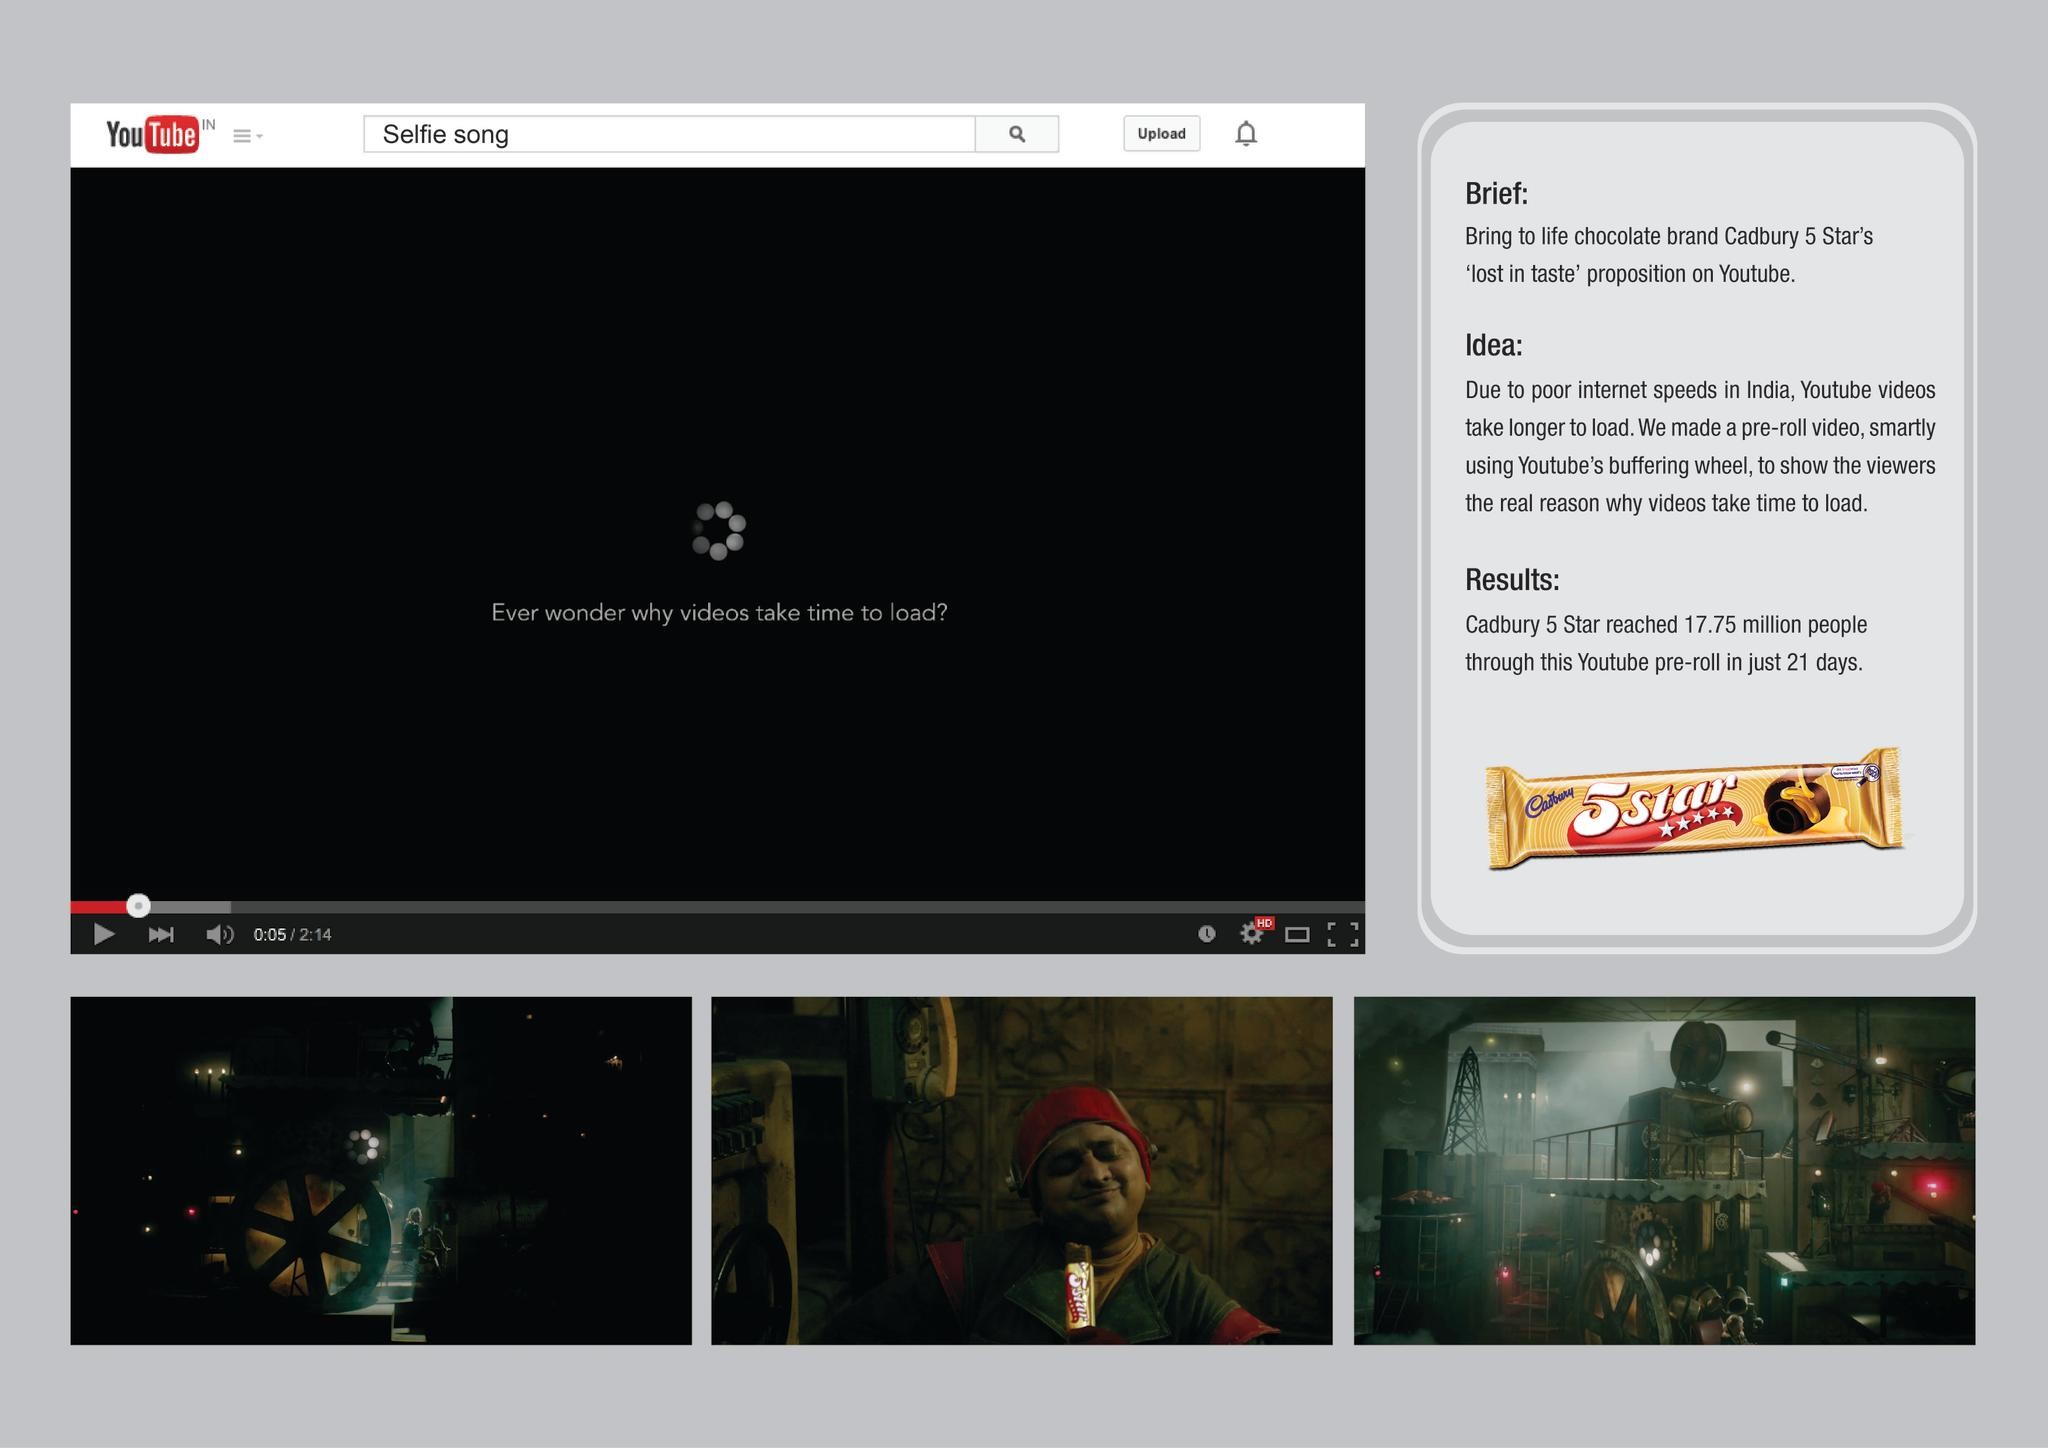Screen dimensions: 2048x1448
Task: Click the progress bar scrubber handle
Action: click(138, 906)
